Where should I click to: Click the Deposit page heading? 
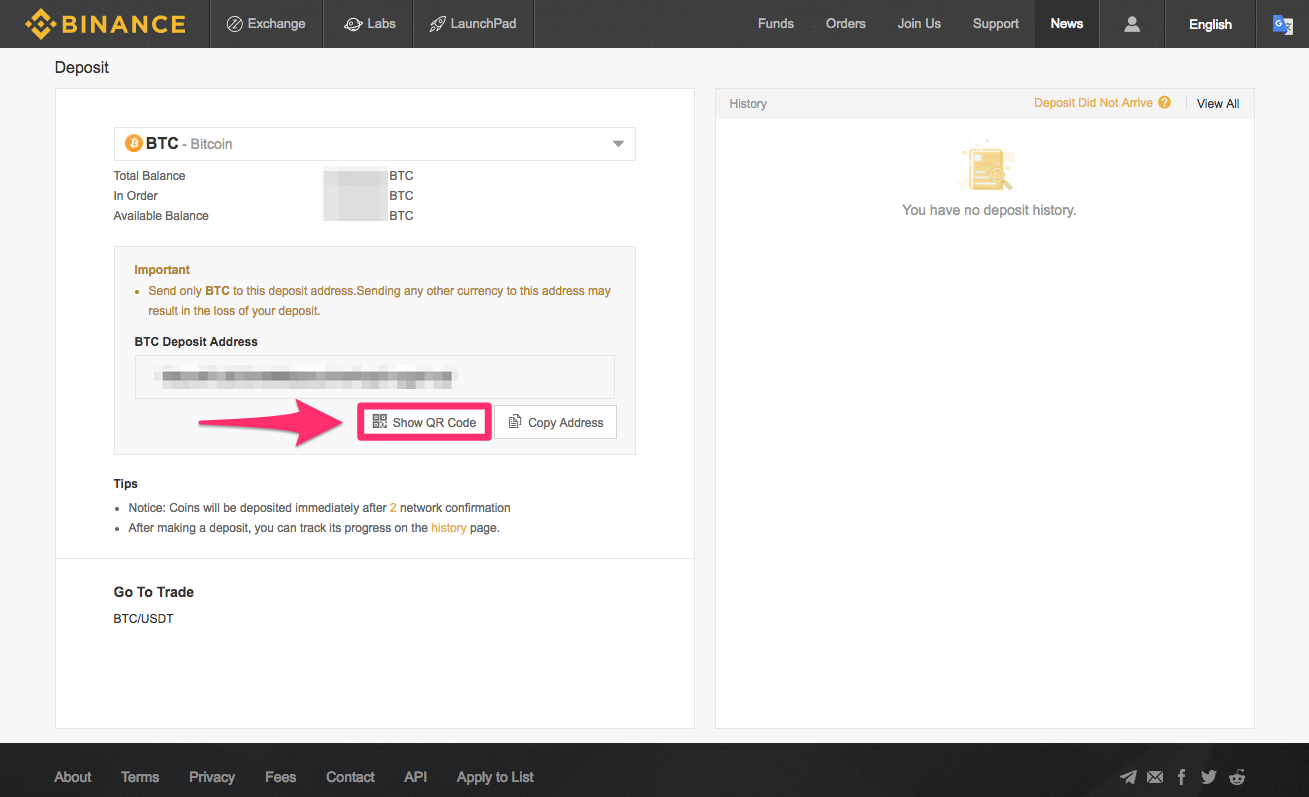(82, 68)
